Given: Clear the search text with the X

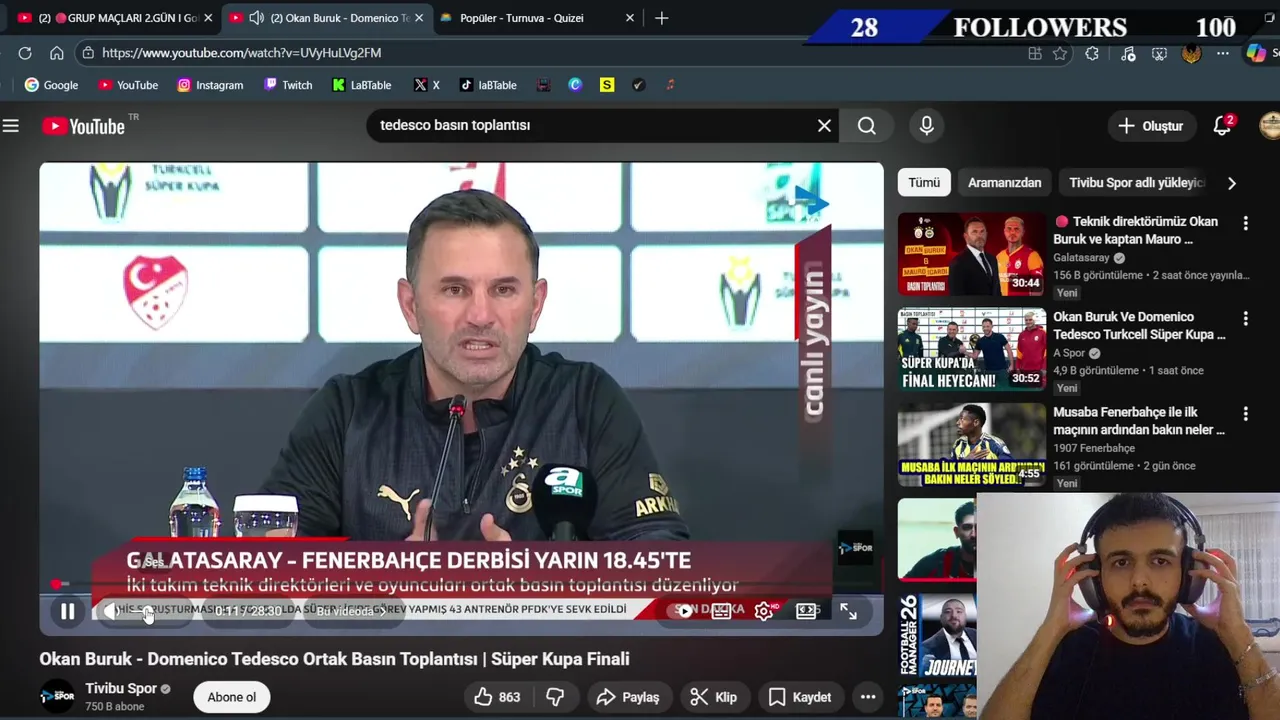Looking at the screenshot, I should pyautogui.click(x=824, y=126).
